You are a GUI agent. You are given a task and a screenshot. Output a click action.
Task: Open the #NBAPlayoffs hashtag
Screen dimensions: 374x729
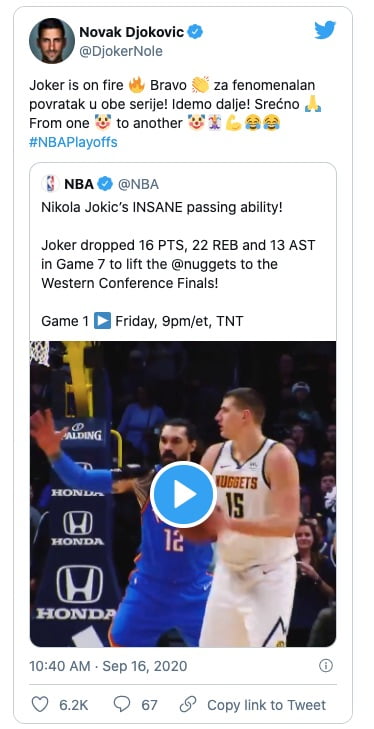click(x=73, y=142)
